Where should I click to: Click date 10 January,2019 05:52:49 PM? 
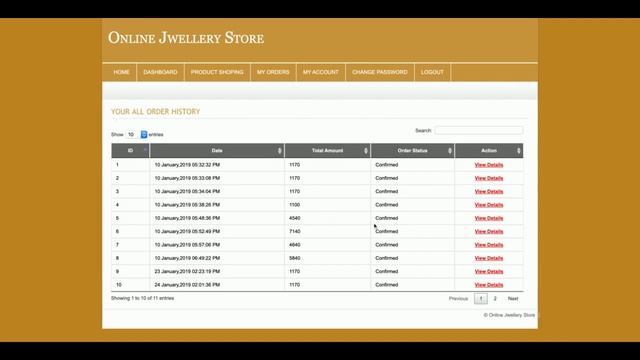click(187, 231)
